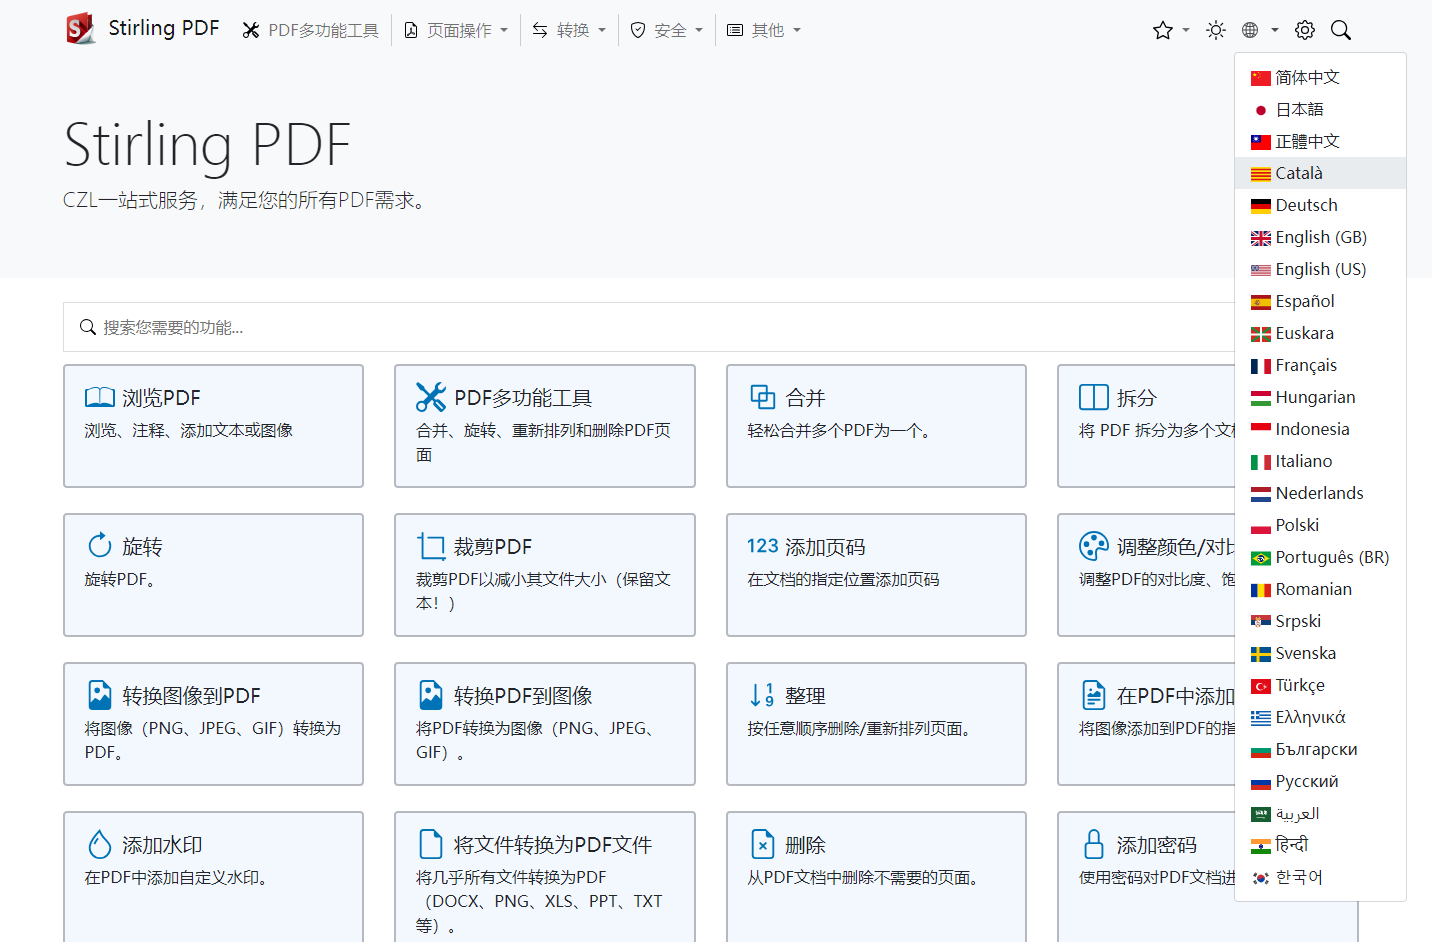Select Indonesia language
Screen dimensions: 1432x942
(x=1320, y=429)
